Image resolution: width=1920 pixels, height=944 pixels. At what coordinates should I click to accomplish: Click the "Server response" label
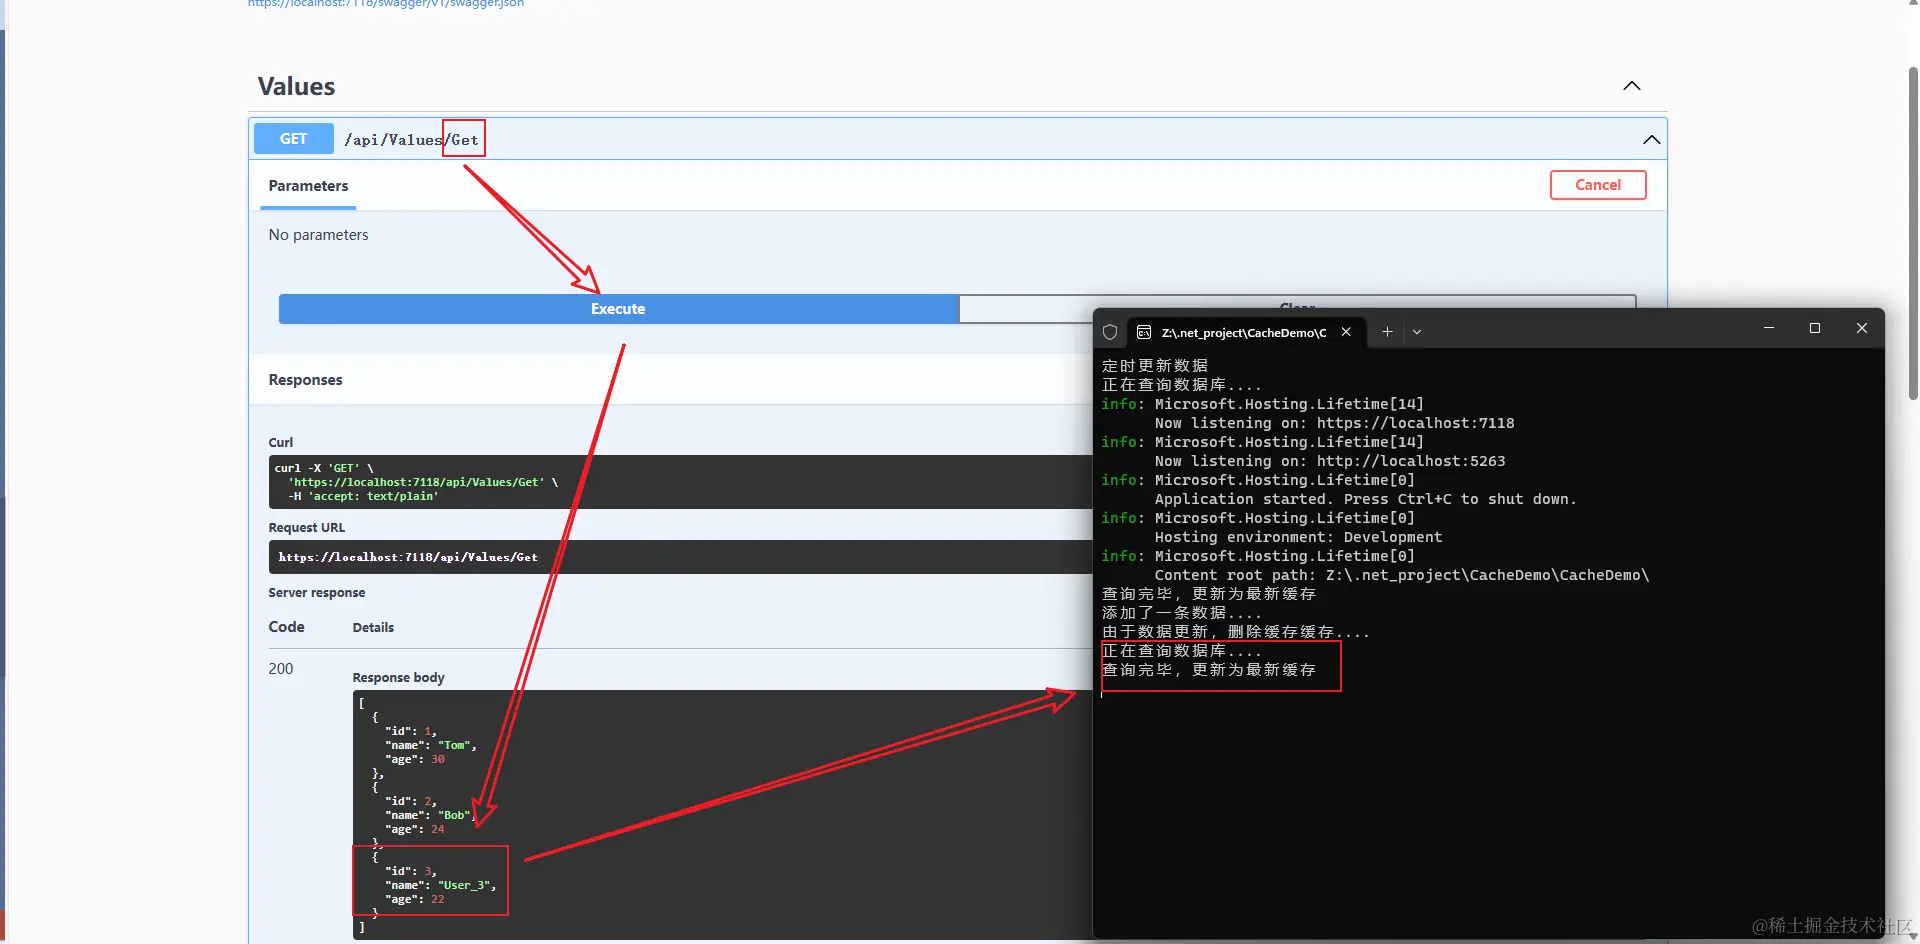click(x=316, y=593)
